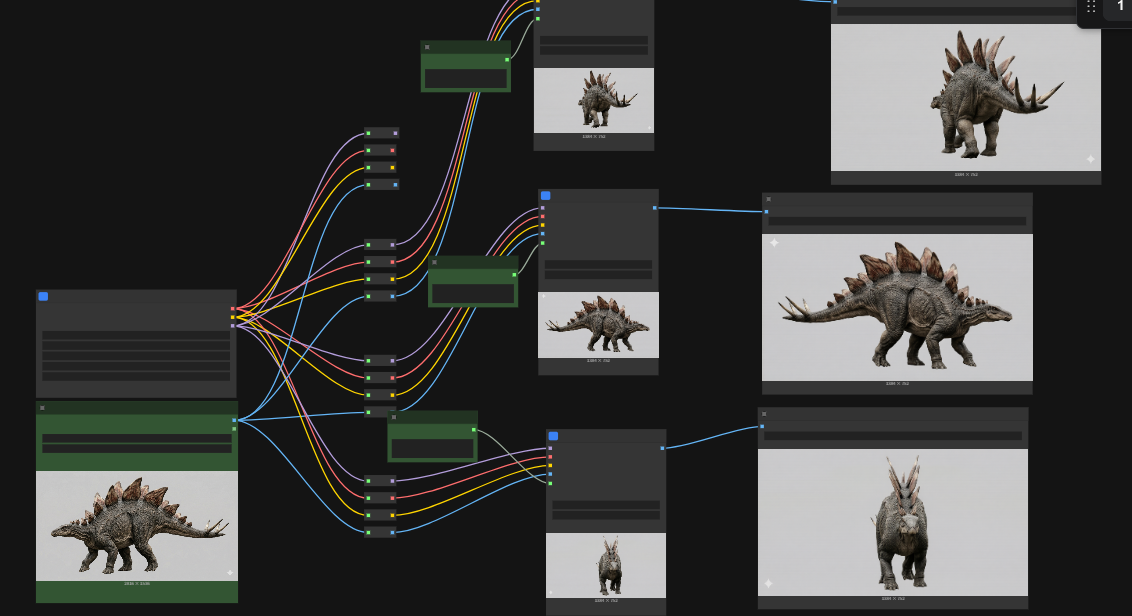Viewport: 1132px width, 616px height.
Task: Collapse the topmost small green node
Action: (427, 47)
